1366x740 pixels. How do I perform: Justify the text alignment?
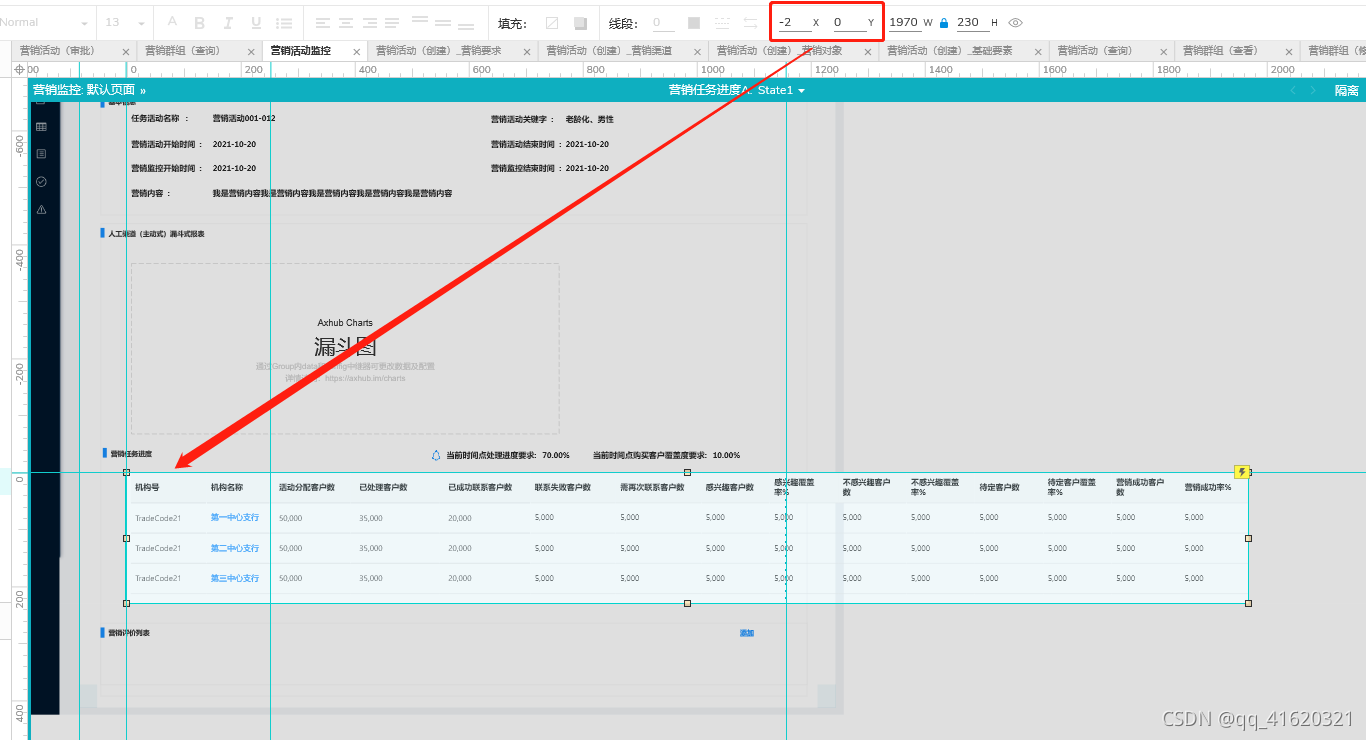(x=392, y=22)
